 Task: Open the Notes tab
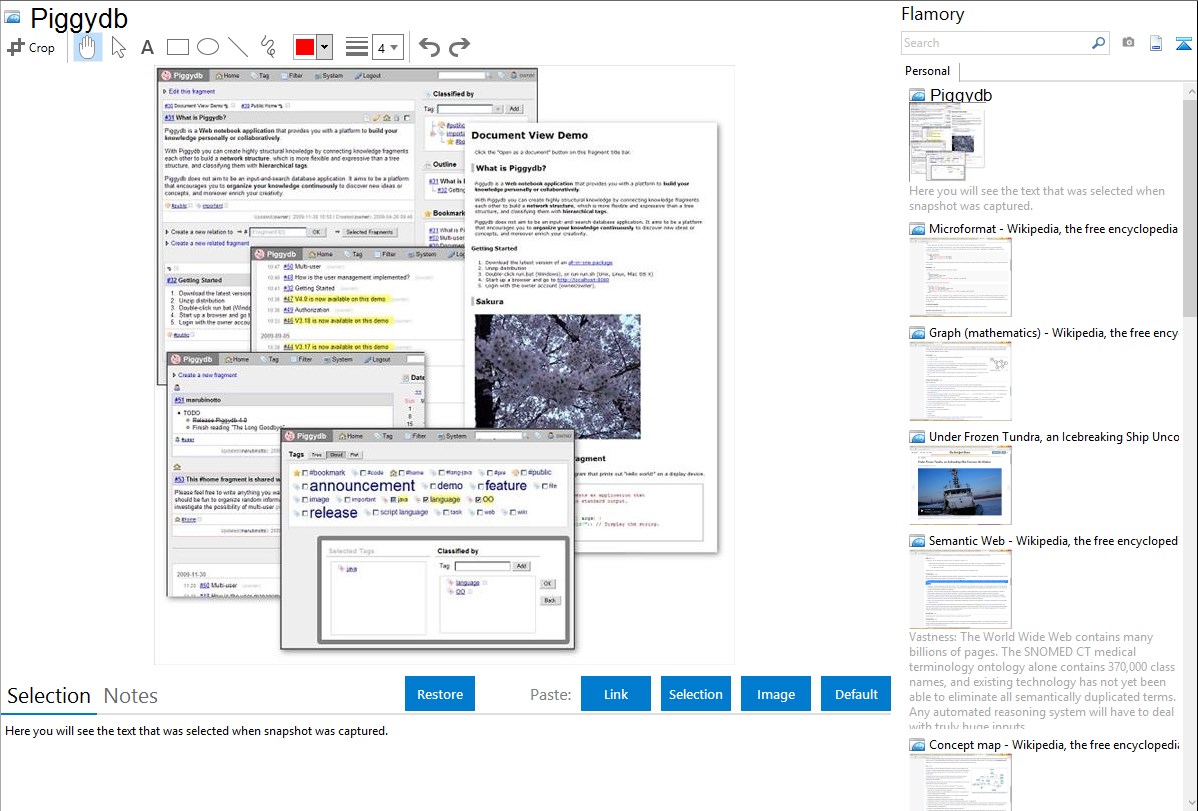coord(131,696)
